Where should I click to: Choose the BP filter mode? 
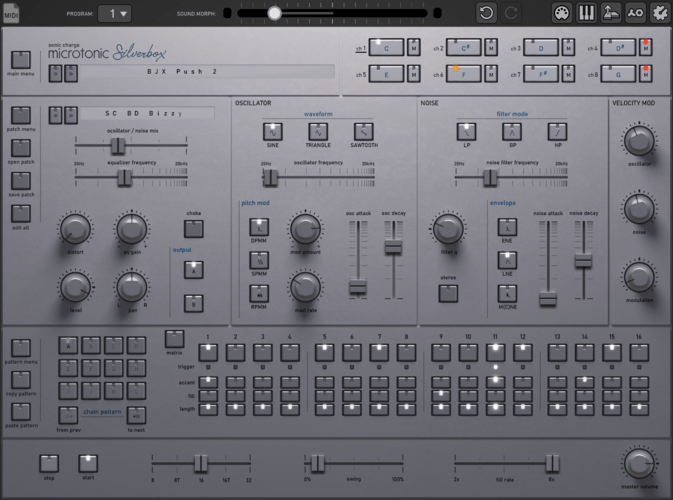coord(512,132)
